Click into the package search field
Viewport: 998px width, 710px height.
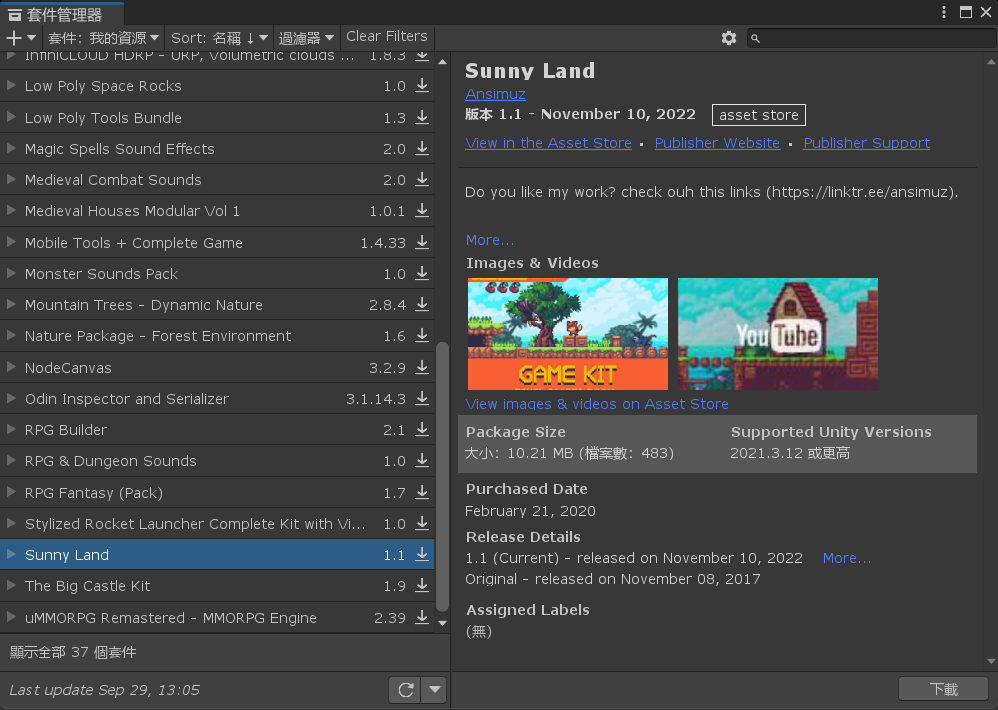point(872,38)
